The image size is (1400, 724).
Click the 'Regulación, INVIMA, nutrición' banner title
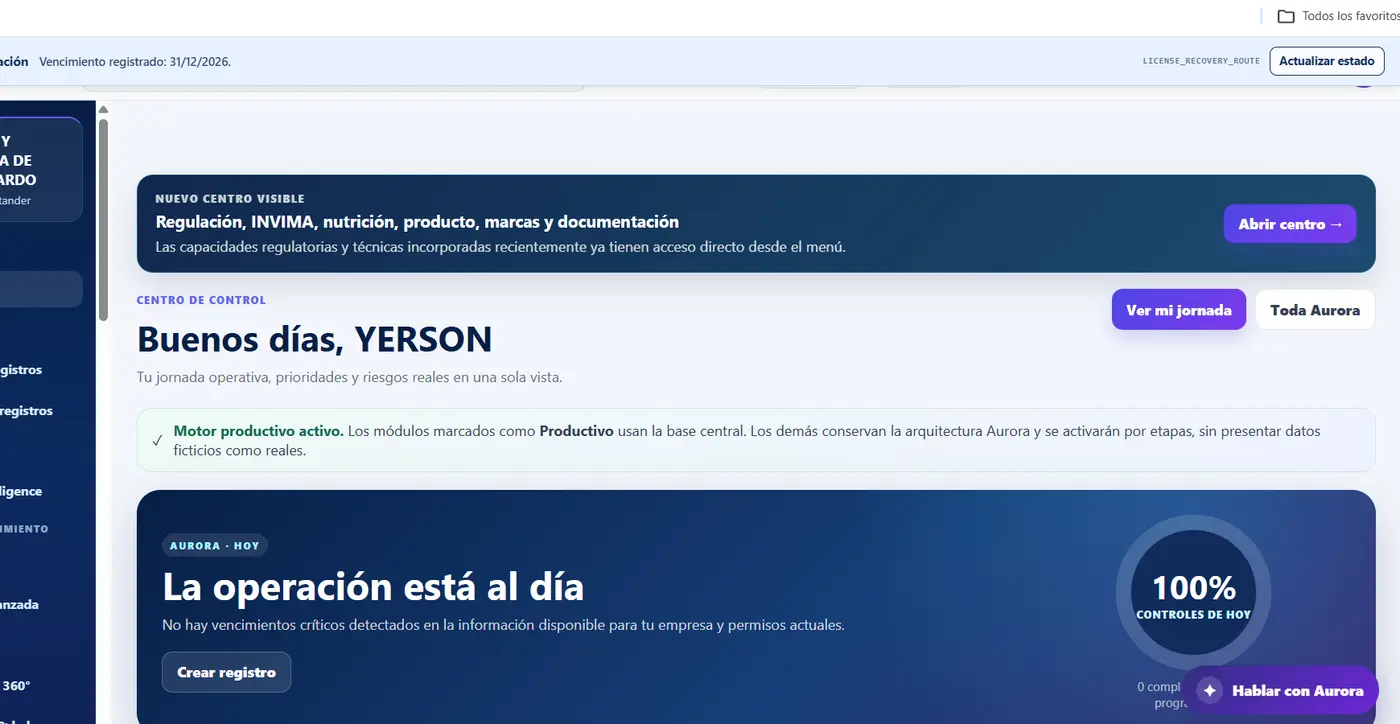tap(417, 222)
